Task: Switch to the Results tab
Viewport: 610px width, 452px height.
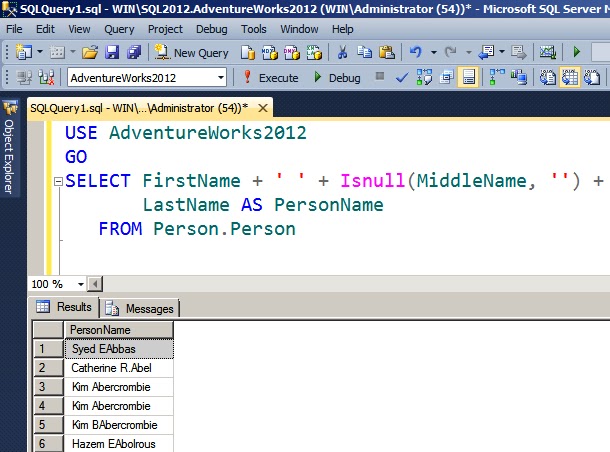Action: point(64,307)
